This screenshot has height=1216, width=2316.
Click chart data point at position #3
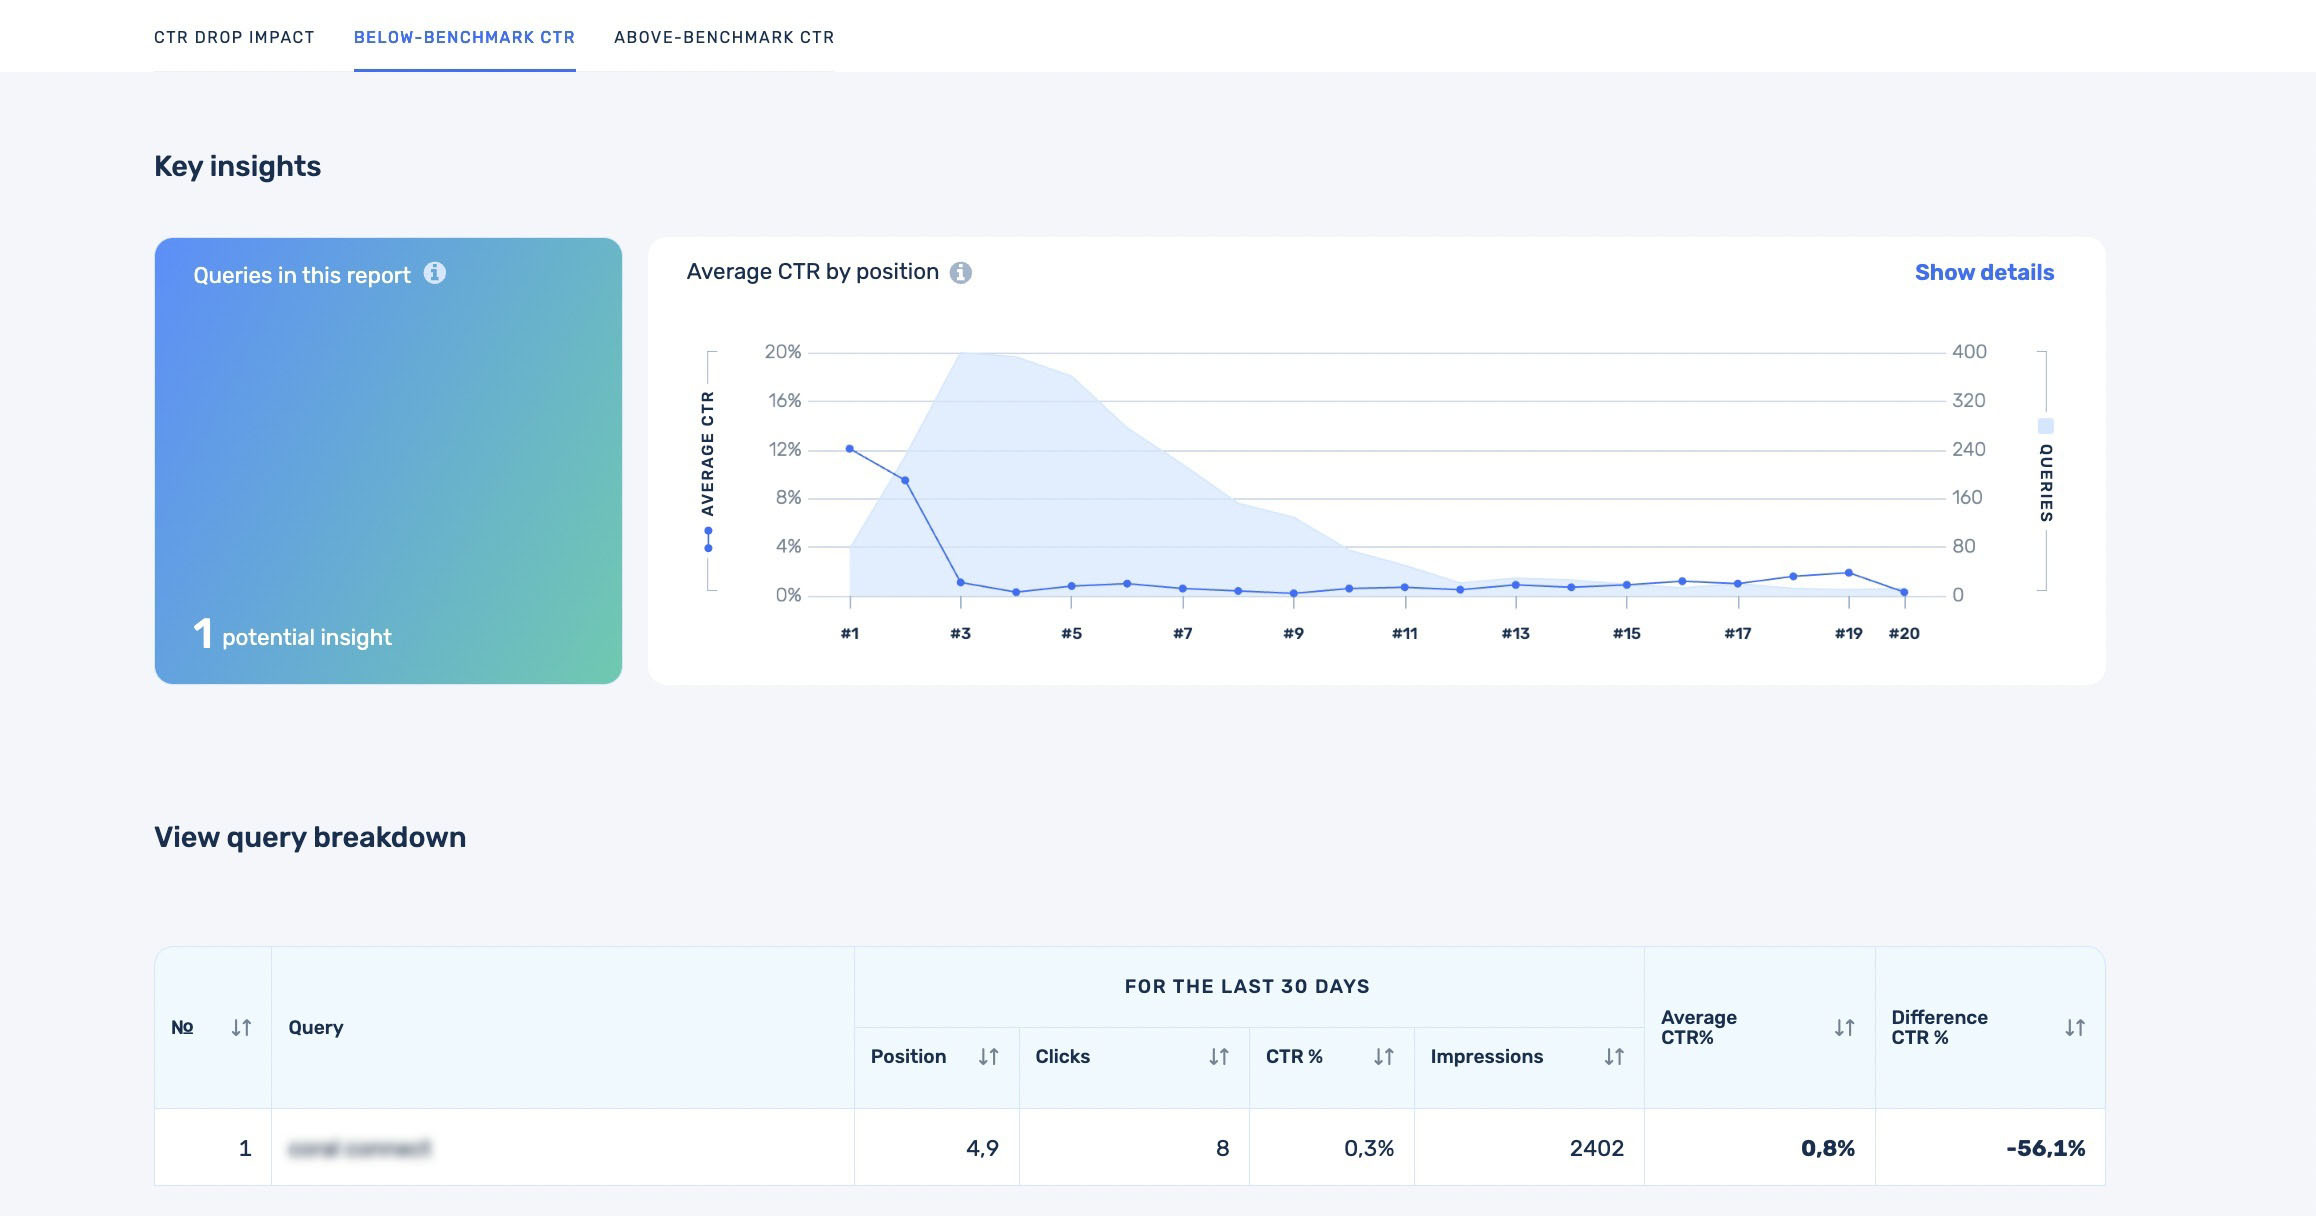[x=961, y=582]
